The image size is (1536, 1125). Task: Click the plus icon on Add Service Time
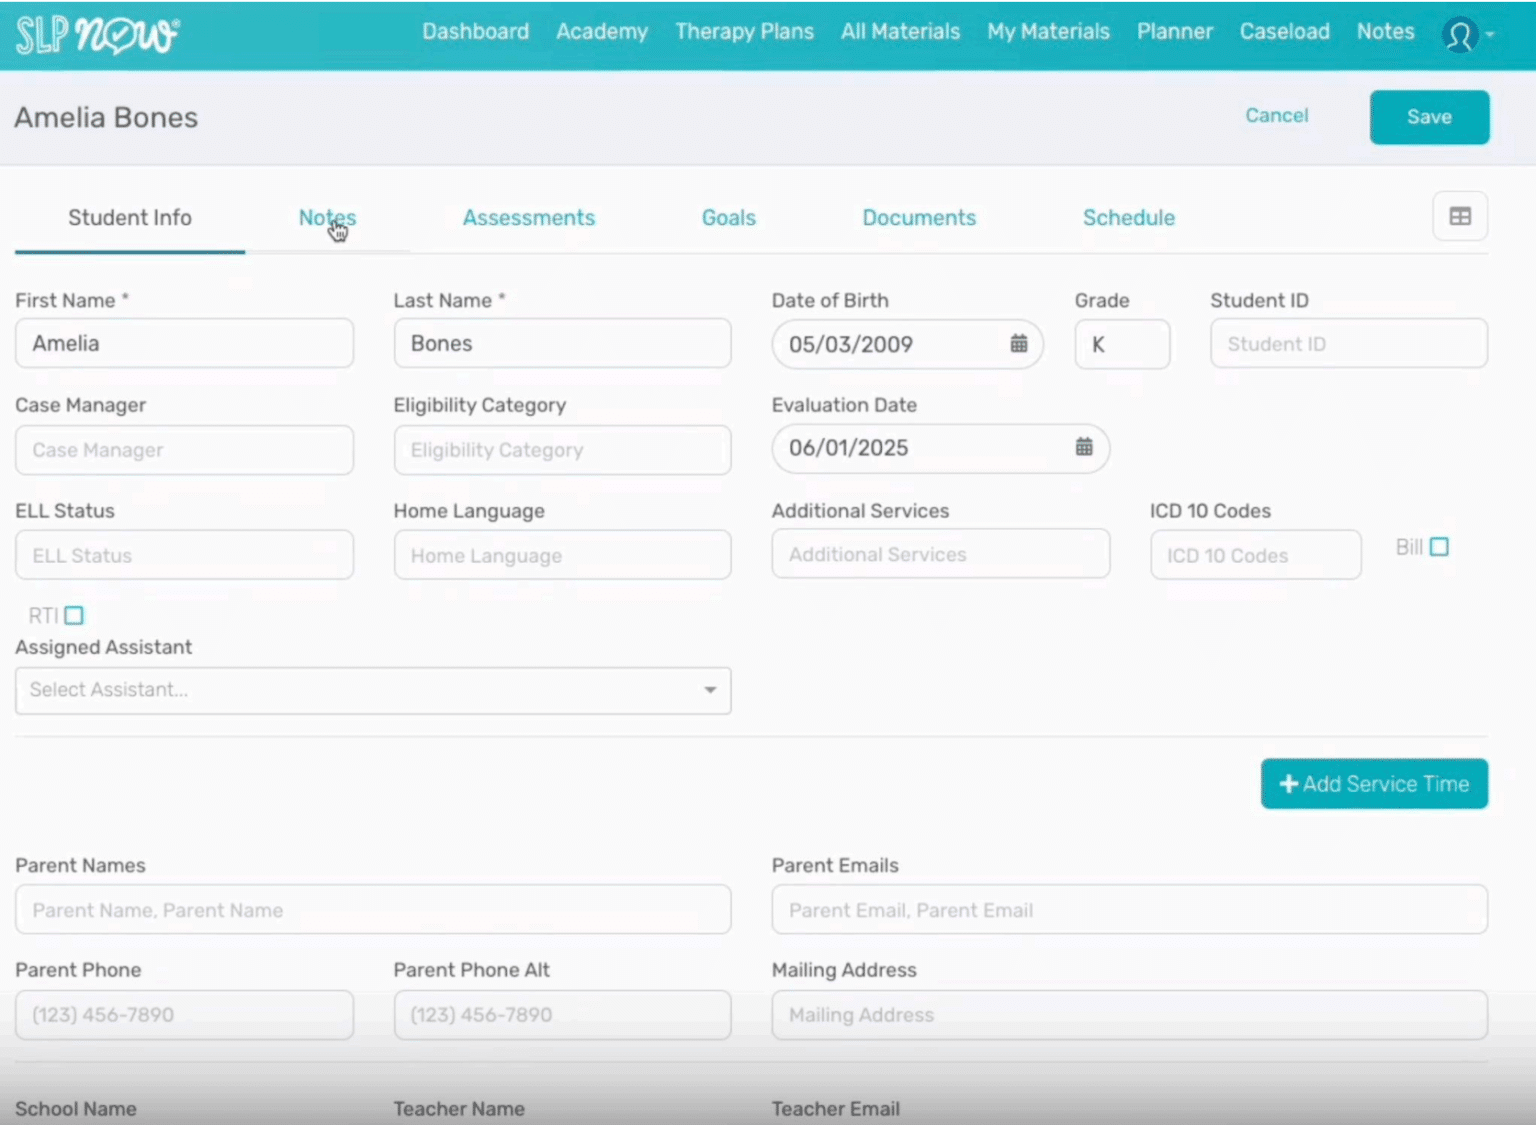(x=1289, y=784)
